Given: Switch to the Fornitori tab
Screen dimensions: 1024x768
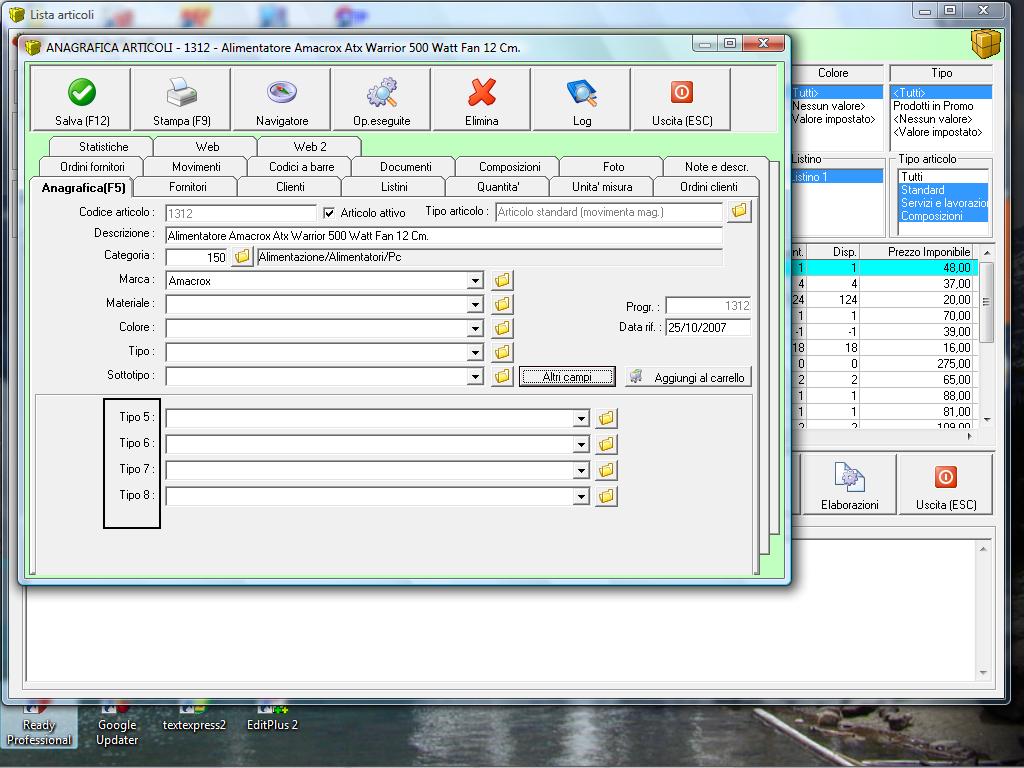Looking at the screenshot, I should pos(187,187).
